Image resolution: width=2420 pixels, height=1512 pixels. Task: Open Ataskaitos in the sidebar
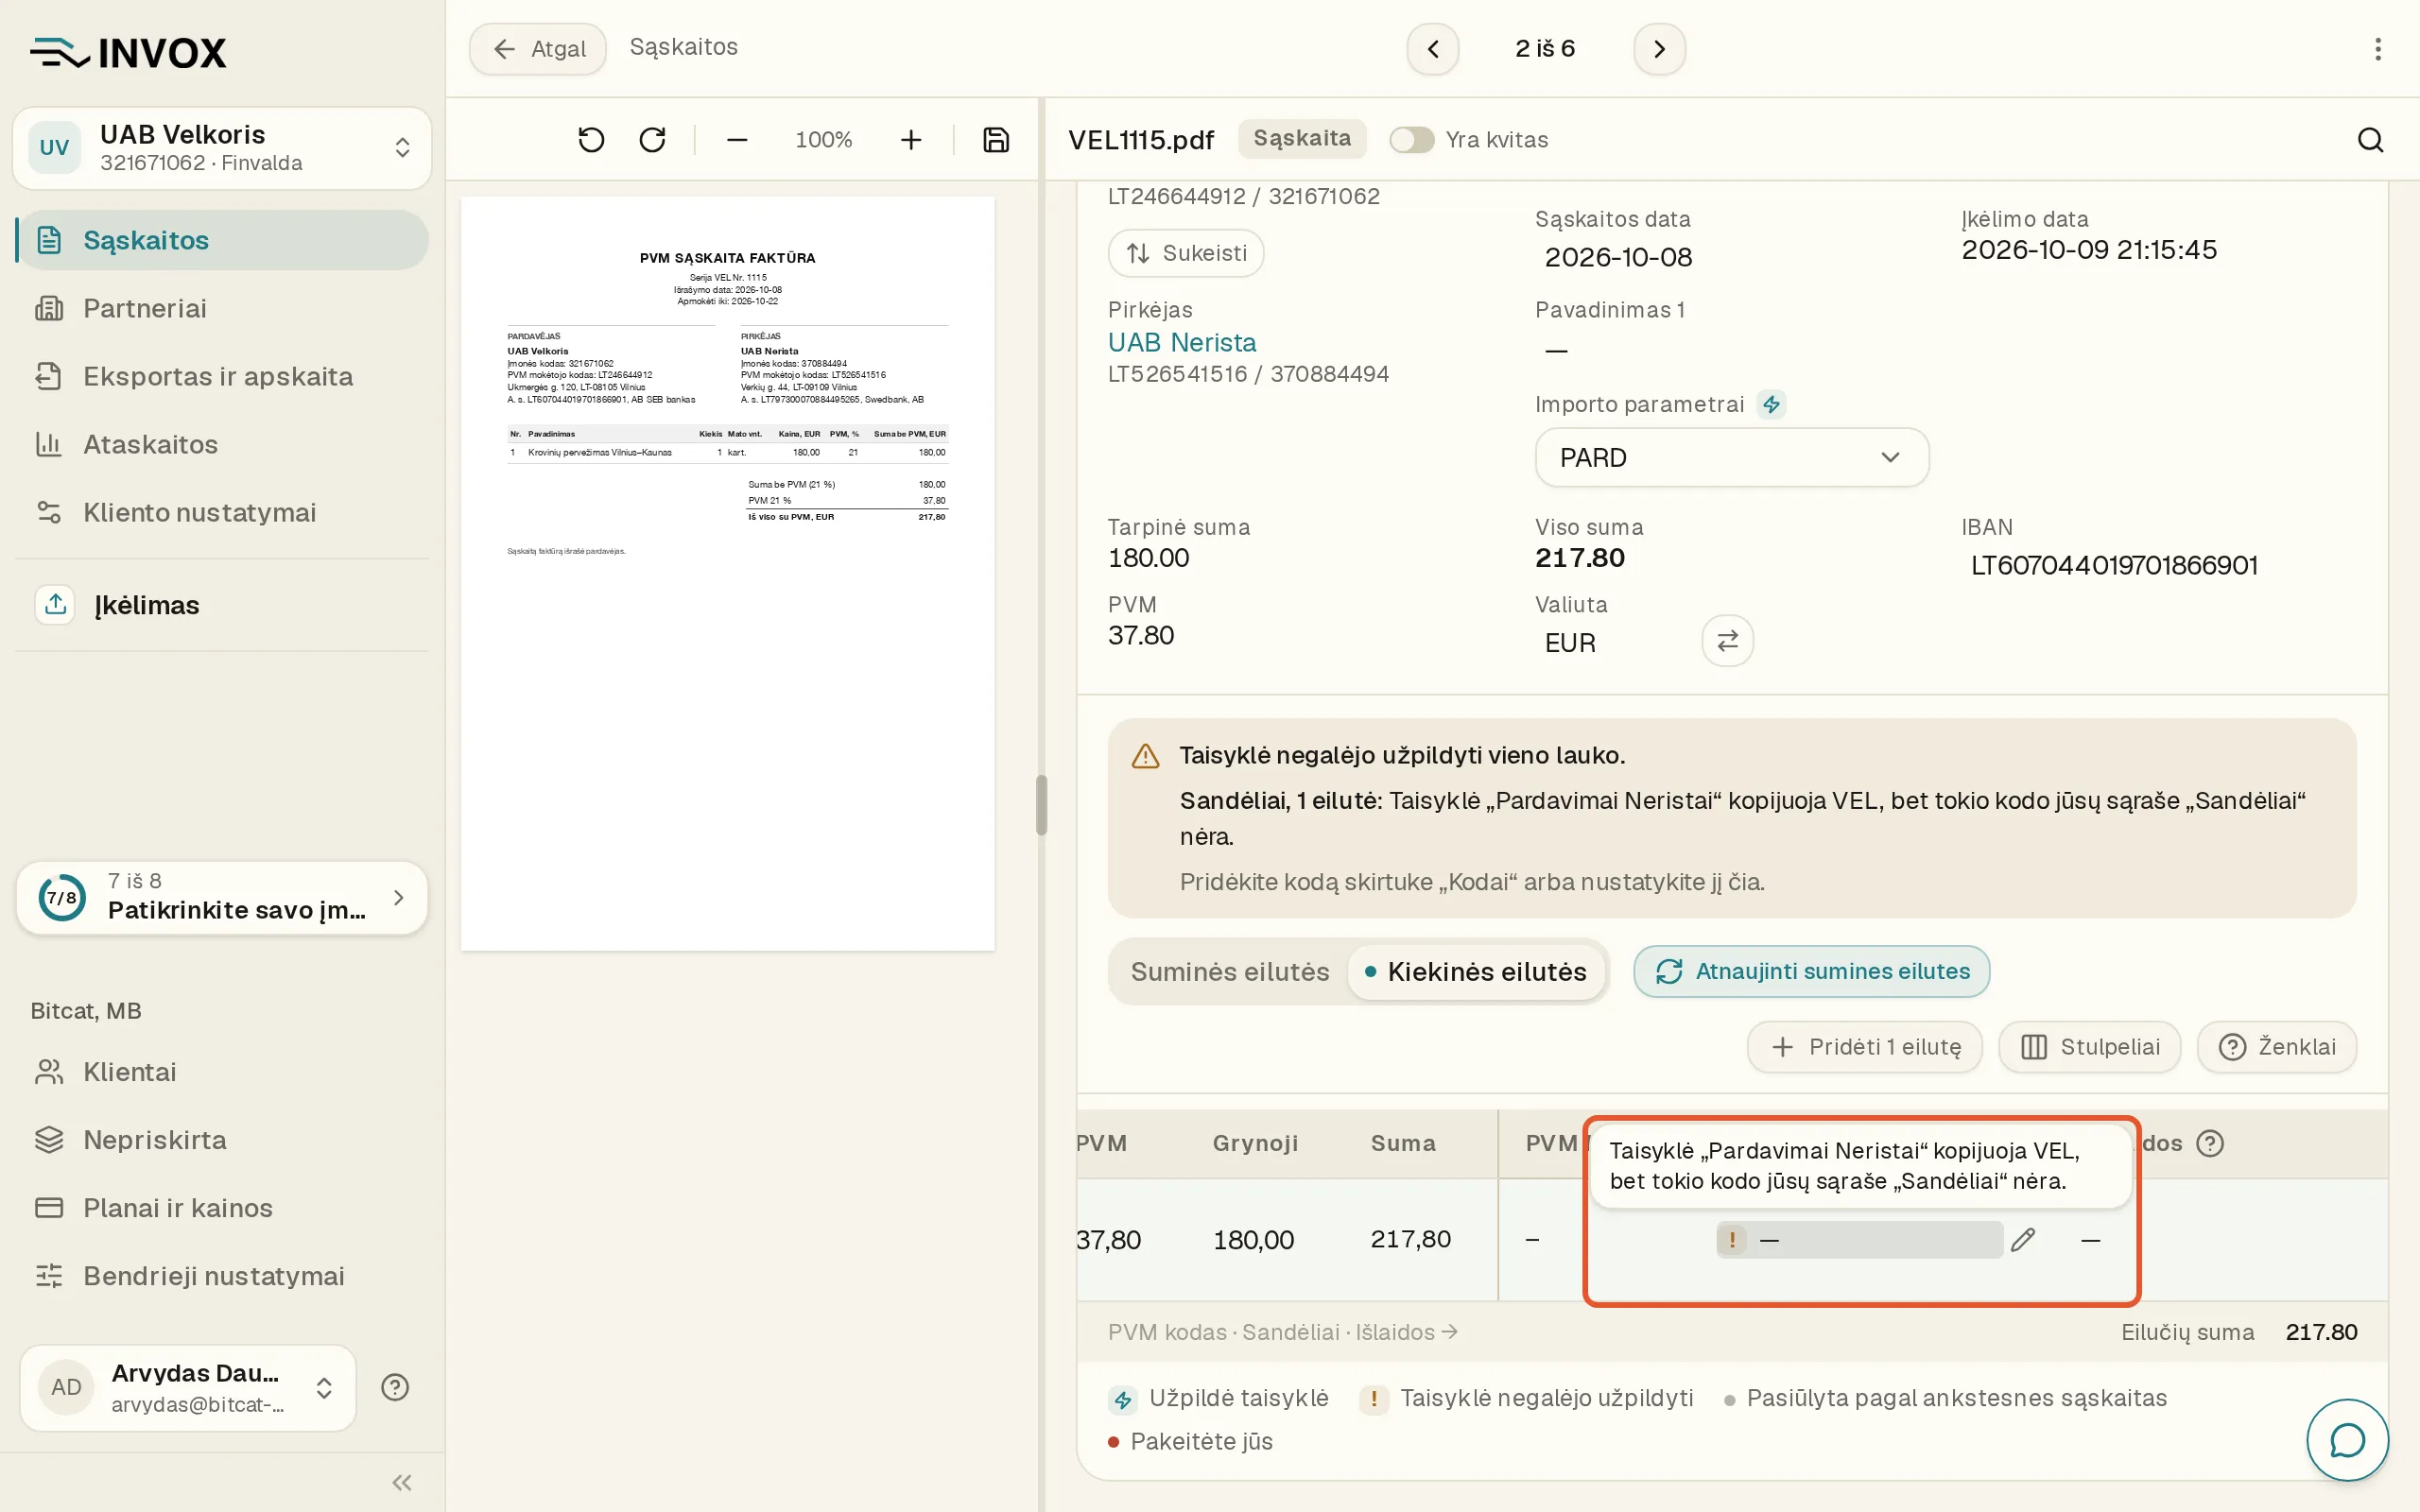pyautogui.click(x=222, y=444)
